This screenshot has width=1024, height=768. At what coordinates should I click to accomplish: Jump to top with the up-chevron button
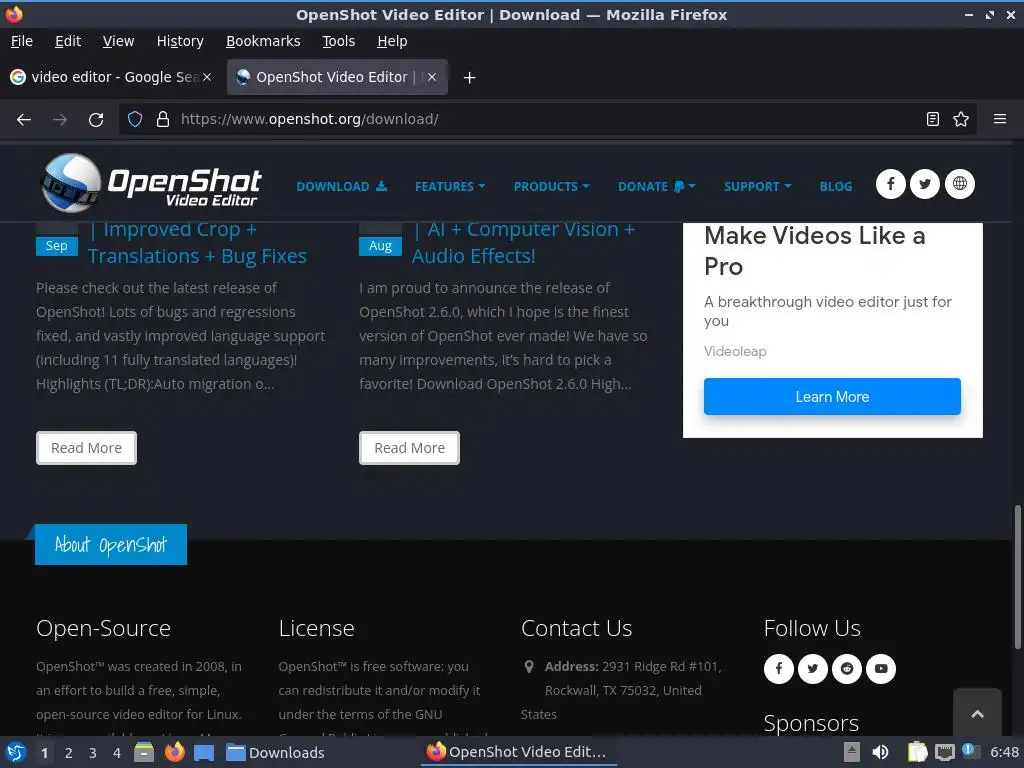click(x=977, y=713)
